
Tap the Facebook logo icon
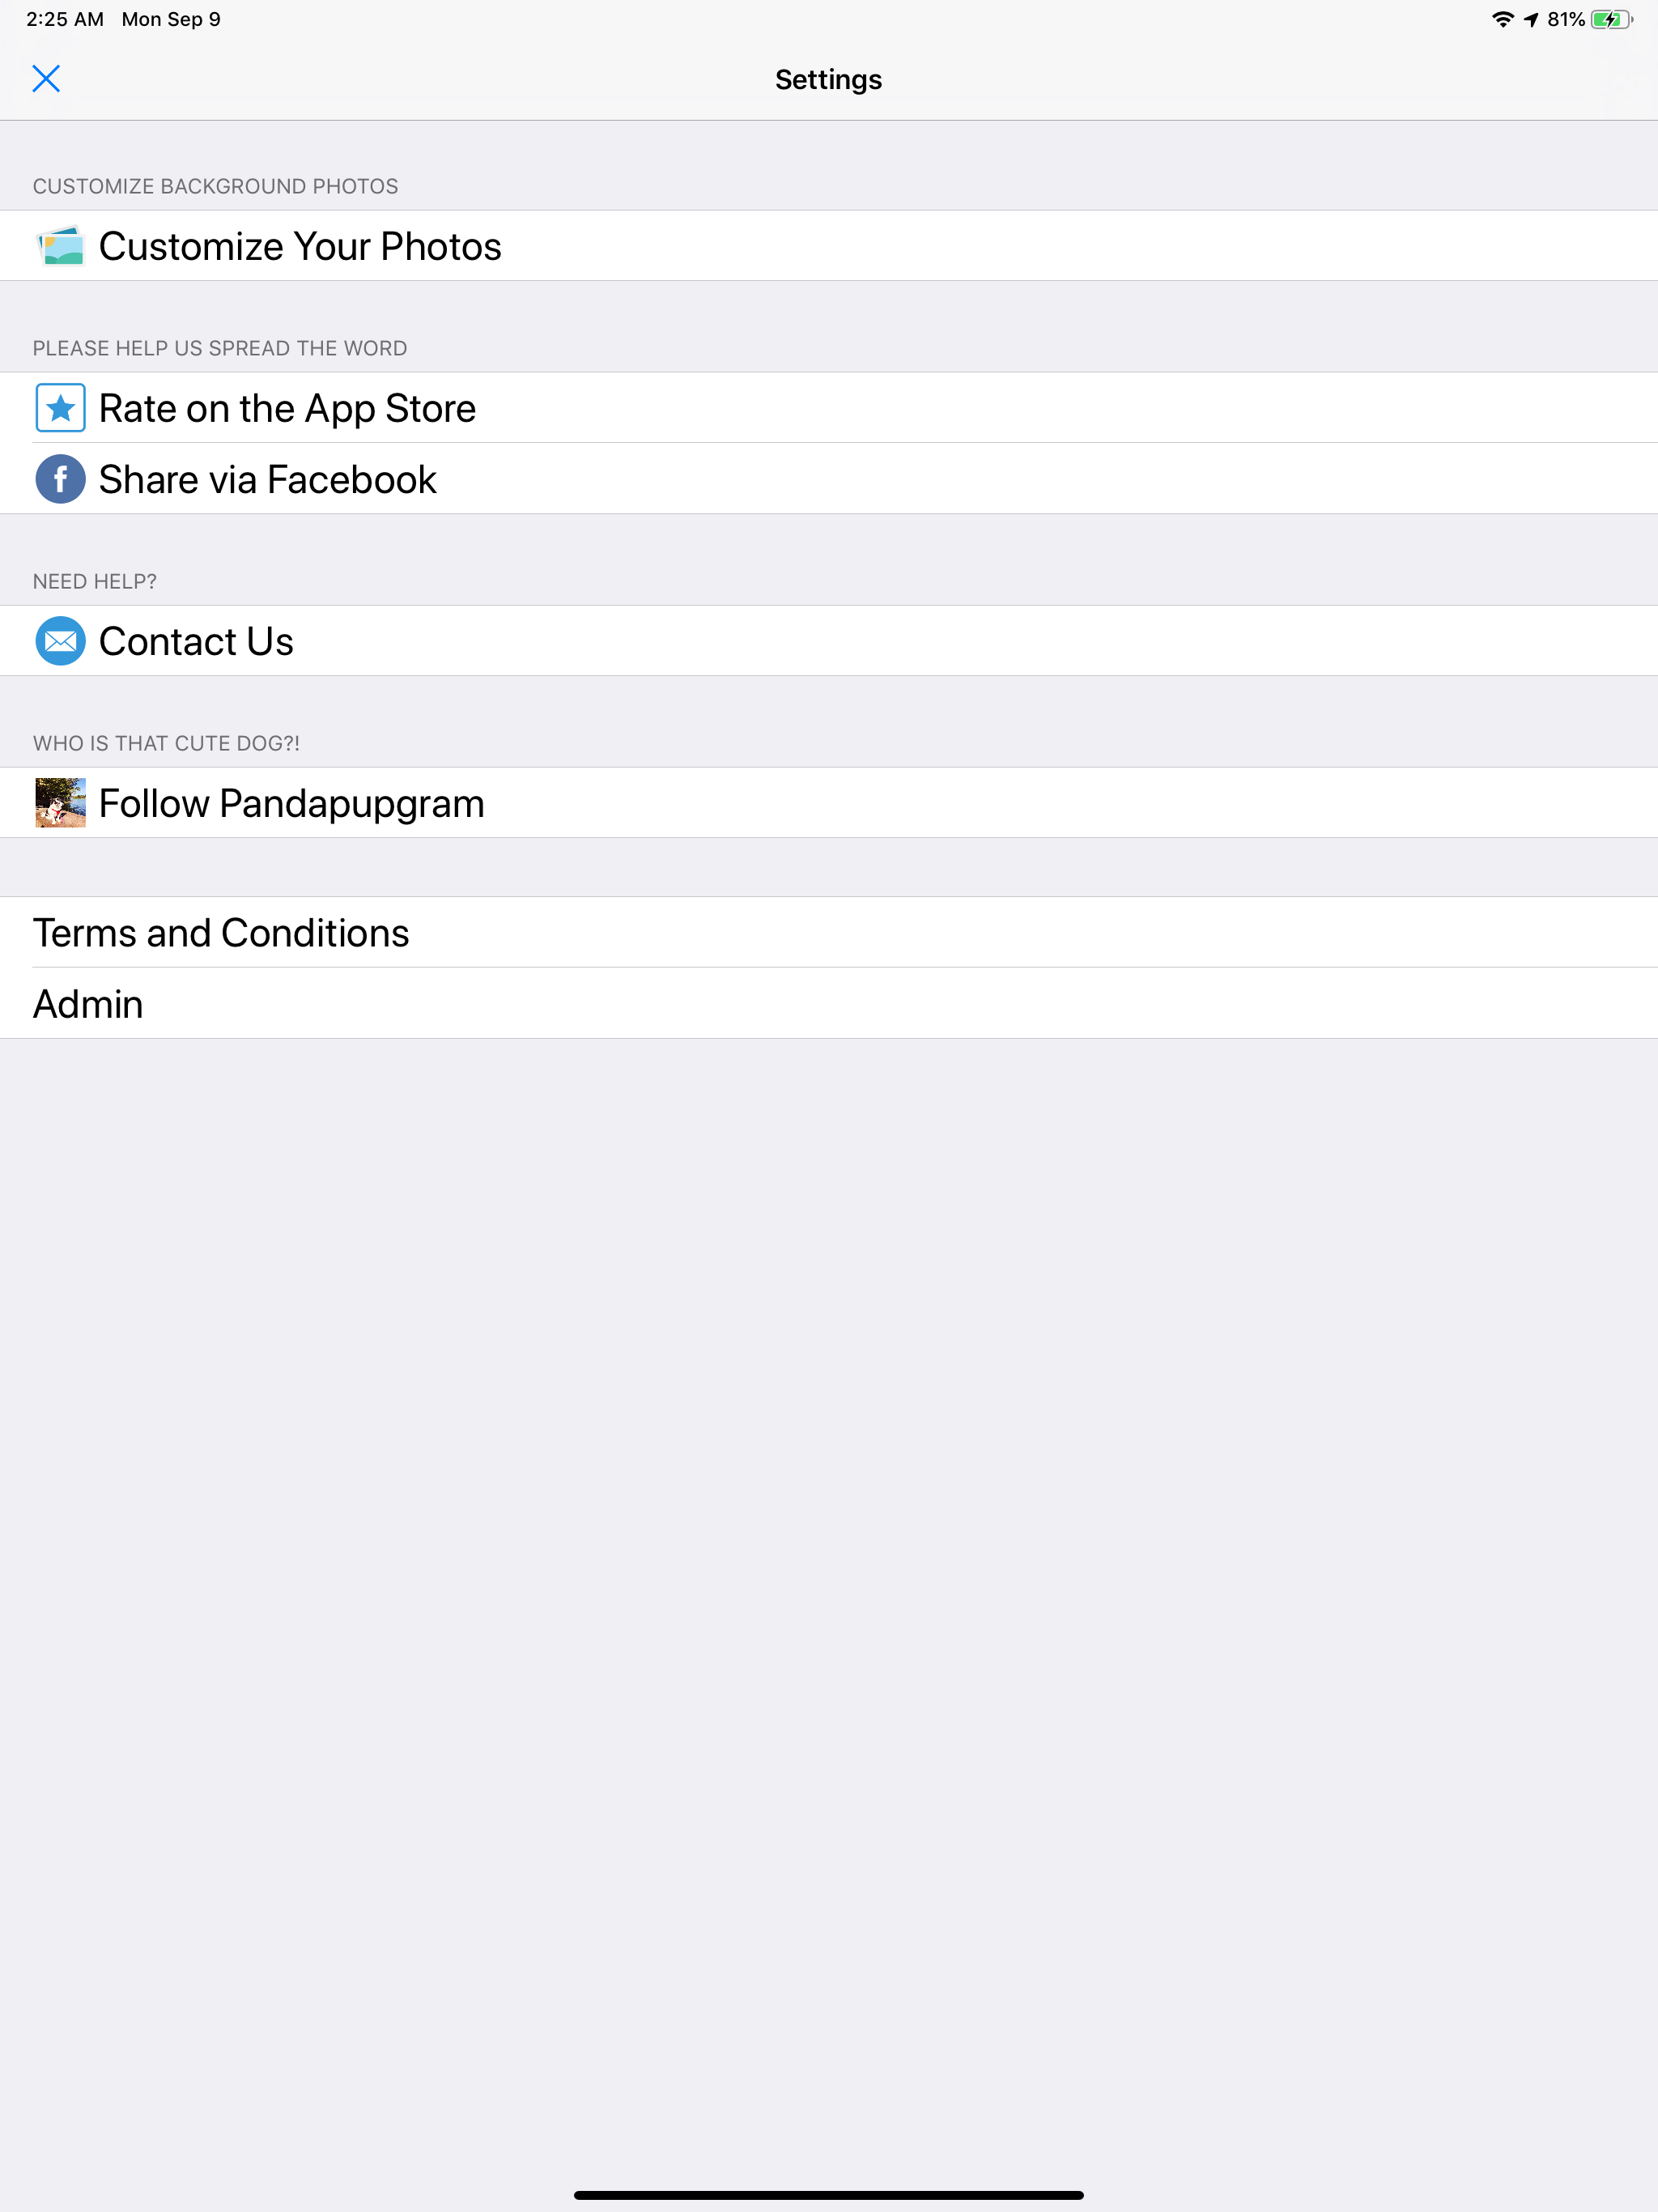point(60,479)
